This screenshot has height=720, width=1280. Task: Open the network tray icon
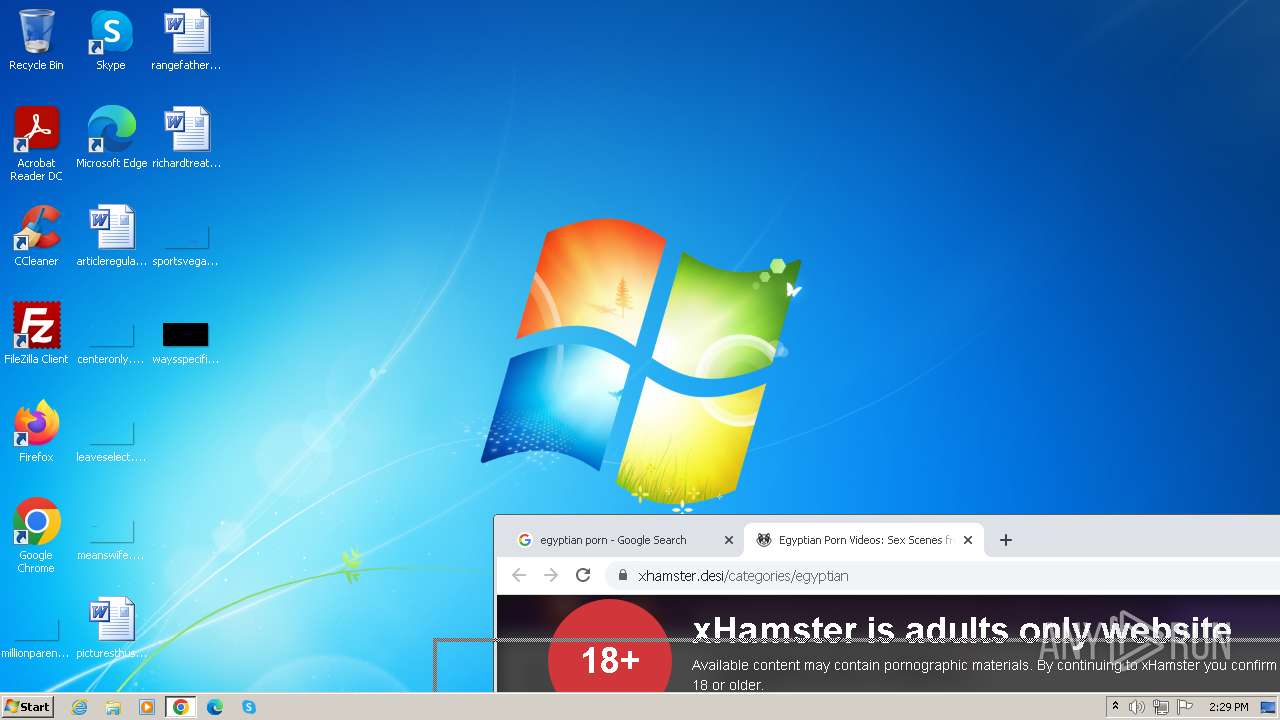tap(1161, 707)
